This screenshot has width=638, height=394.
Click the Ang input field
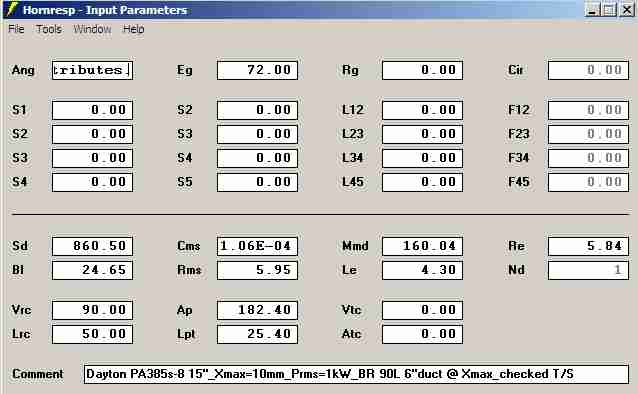92,70
